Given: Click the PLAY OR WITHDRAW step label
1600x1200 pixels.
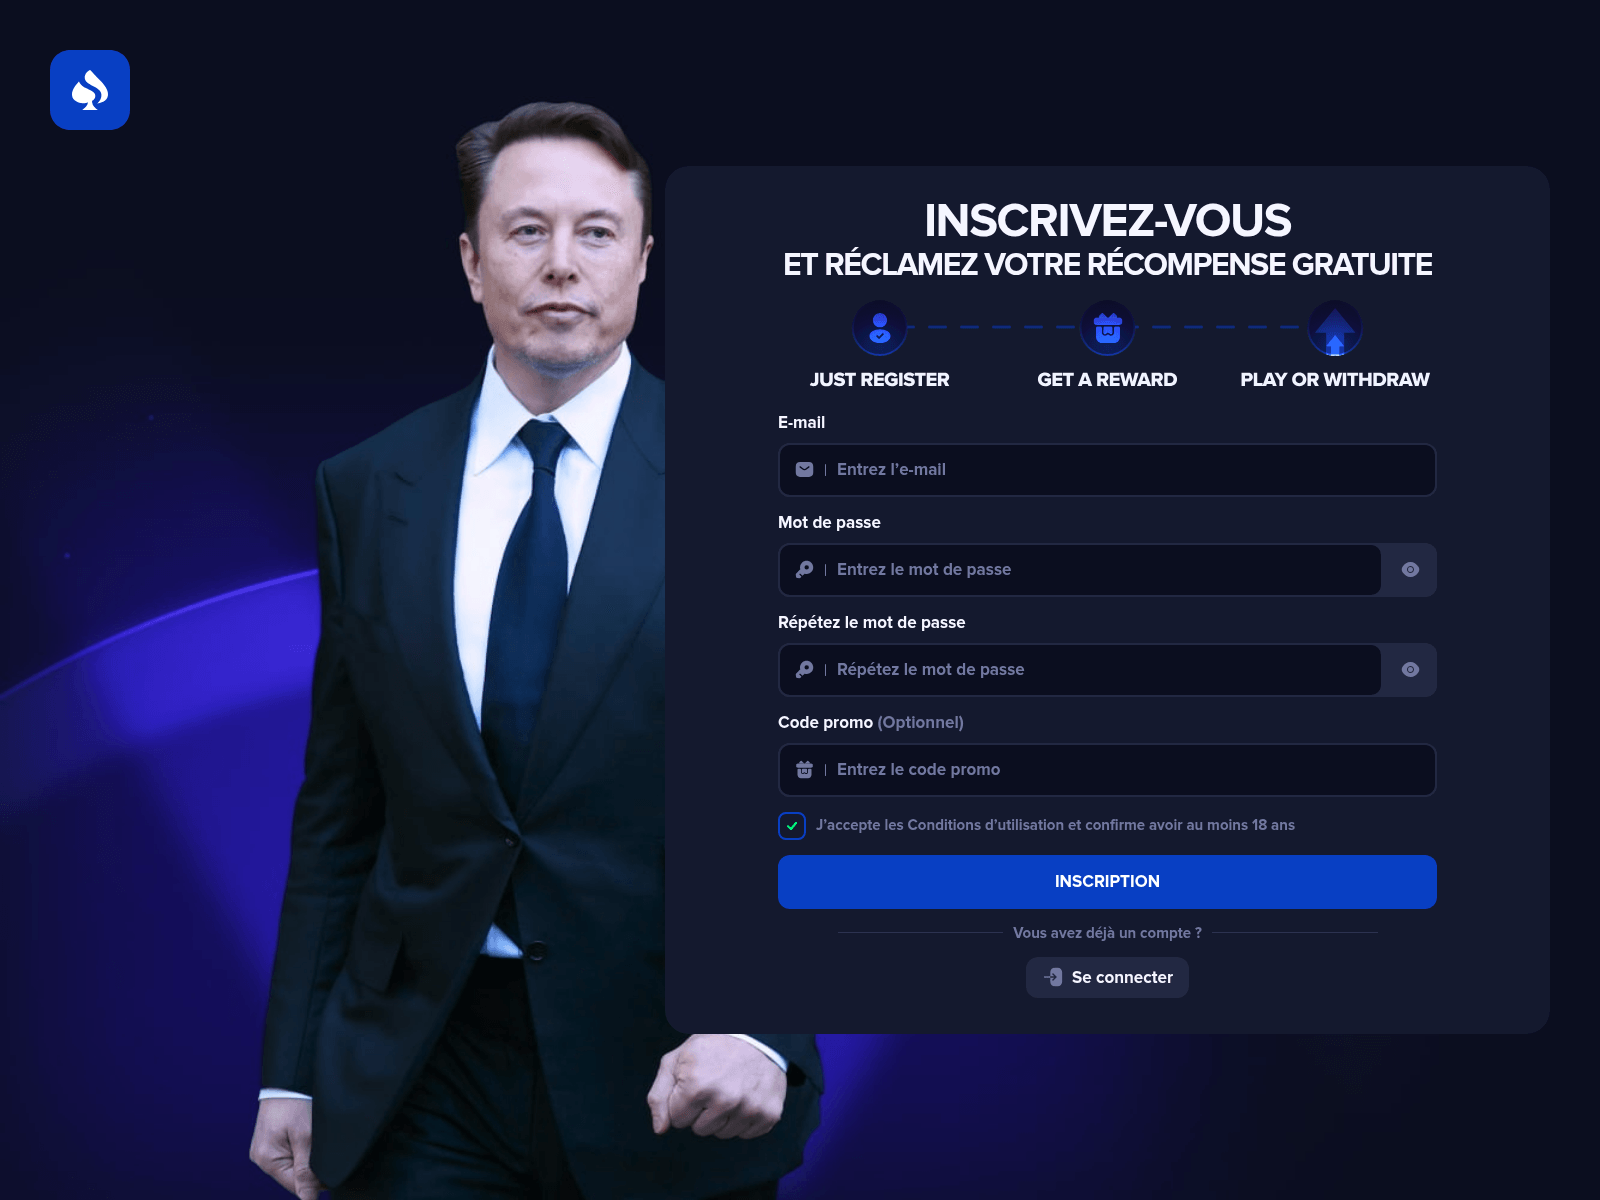Looking at the screenshot, I should 1335,379.
